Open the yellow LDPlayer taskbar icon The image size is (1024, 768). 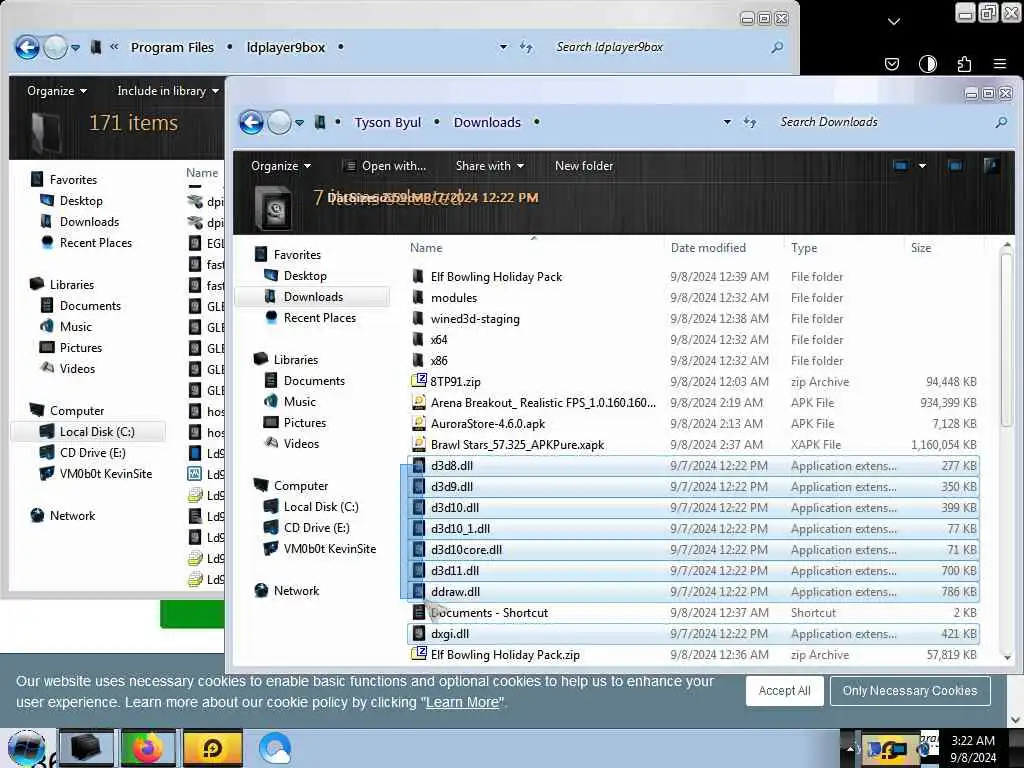(213, 748)
